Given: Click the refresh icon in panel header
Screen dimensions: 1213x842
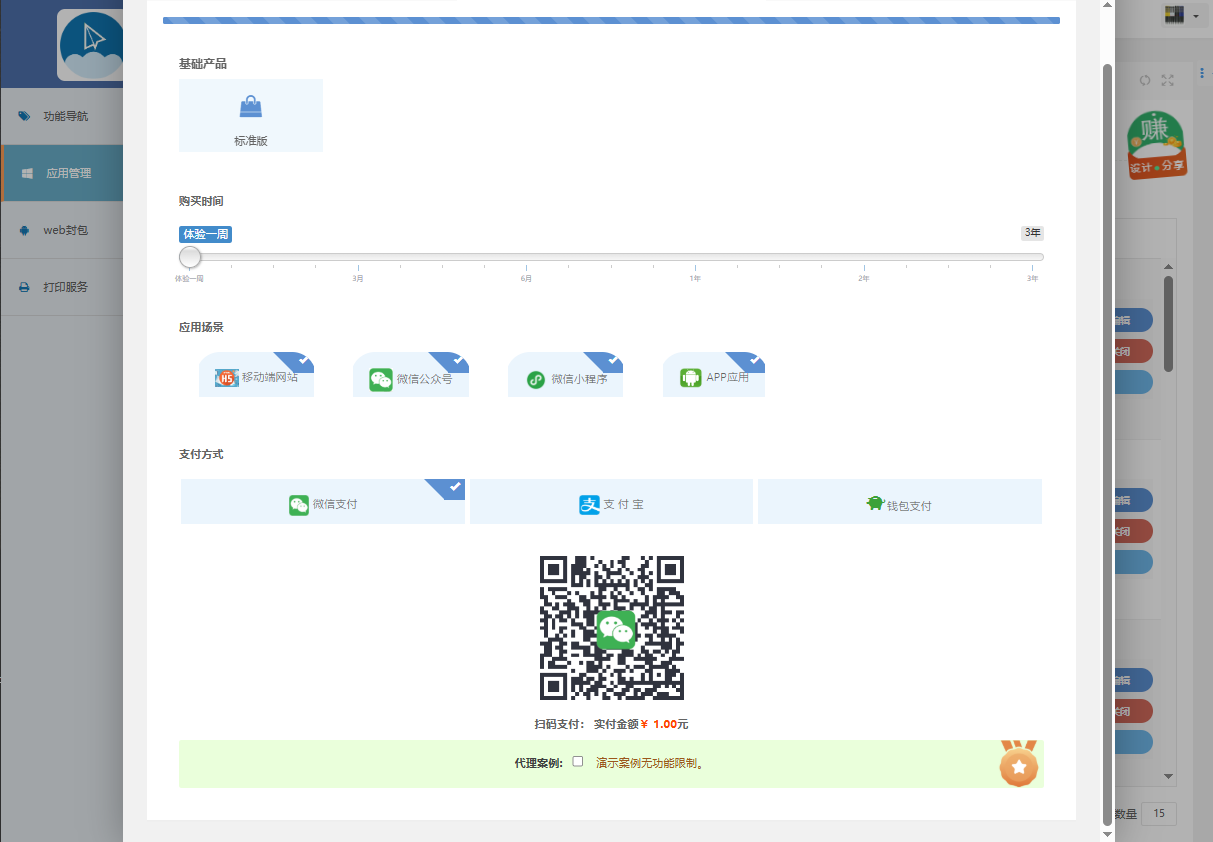Looking at the screenshot, I should (1145, 81).
